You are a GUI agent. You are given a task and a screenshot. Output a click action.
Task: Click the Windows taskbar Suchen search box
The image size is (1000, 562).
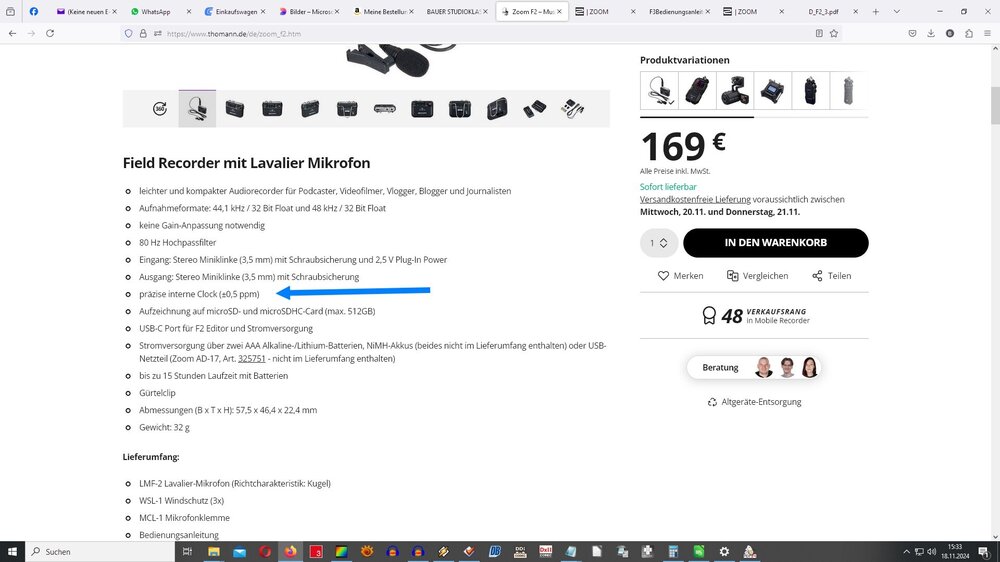pos(99,551)
